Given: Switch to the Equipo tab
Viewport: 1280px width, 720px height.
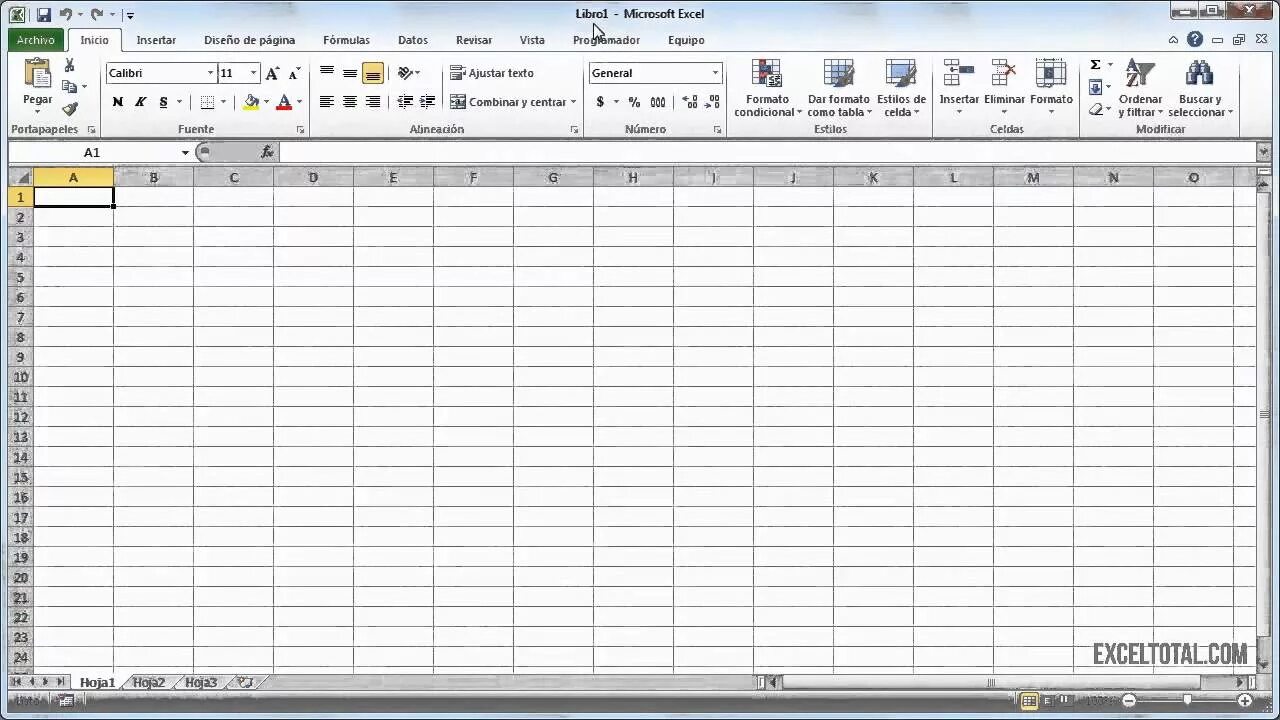Looking at the screenshot, I should click(x=686, y=40).
